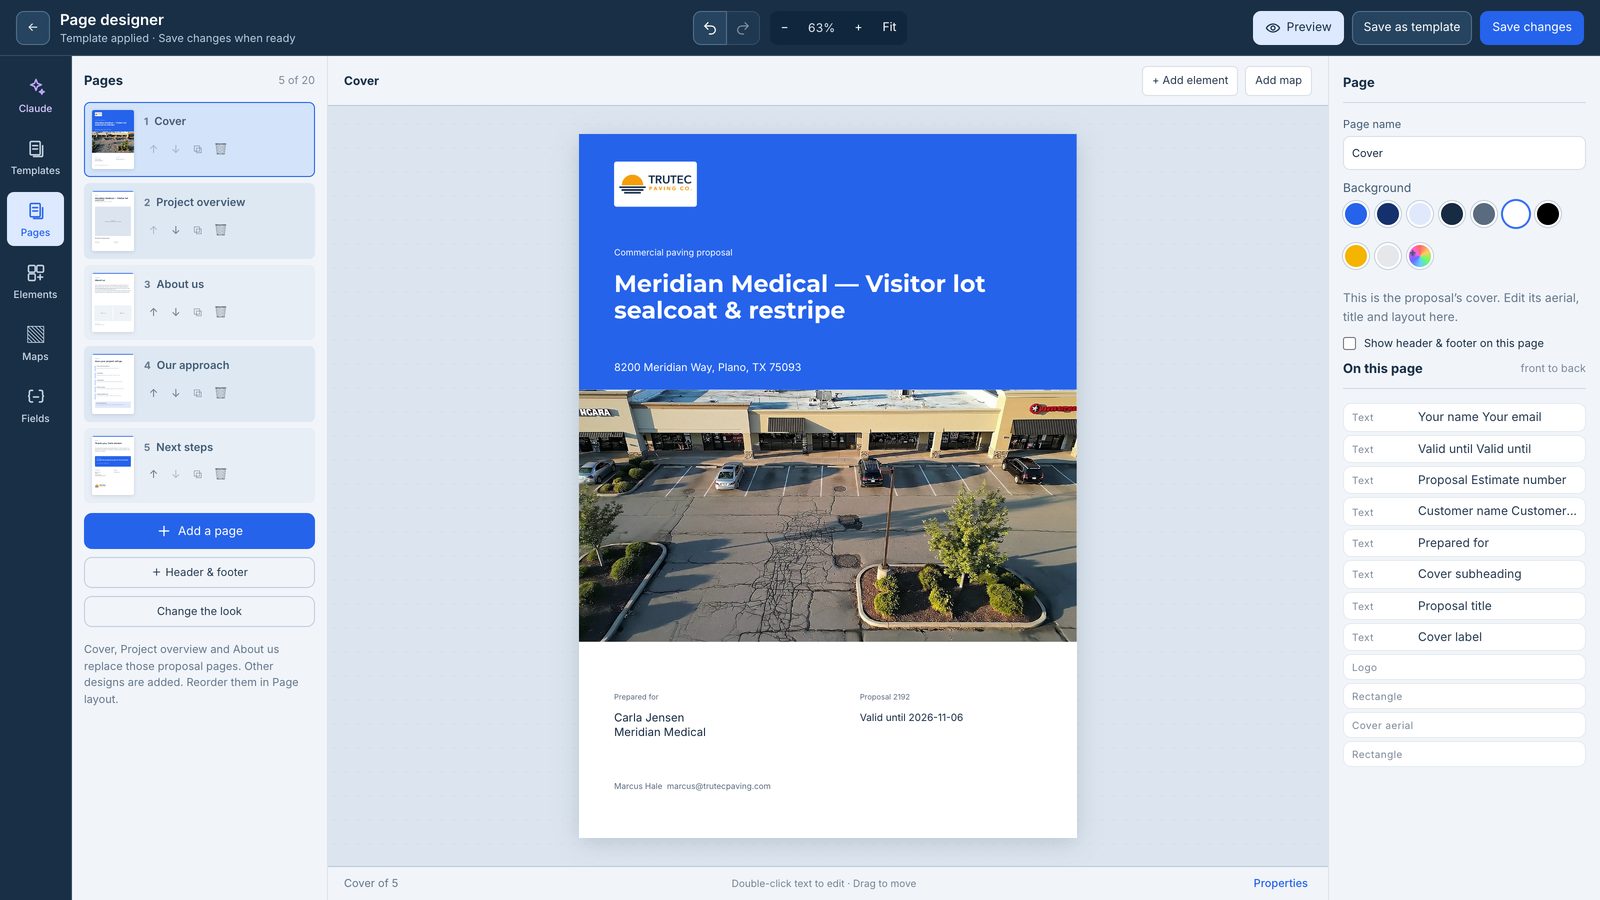Screen dimensions: 1600x900
Task: Move Project overview page down
Action: coord(176,230)
